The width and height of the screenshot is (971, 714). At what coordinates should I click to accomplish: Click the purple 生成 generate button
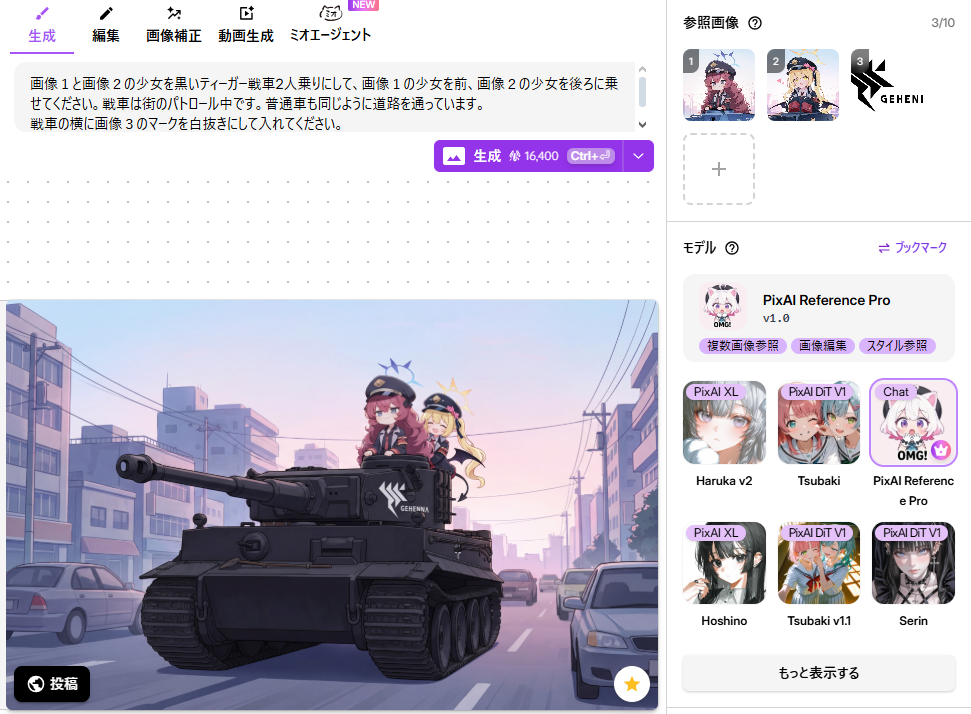point(528,156)
